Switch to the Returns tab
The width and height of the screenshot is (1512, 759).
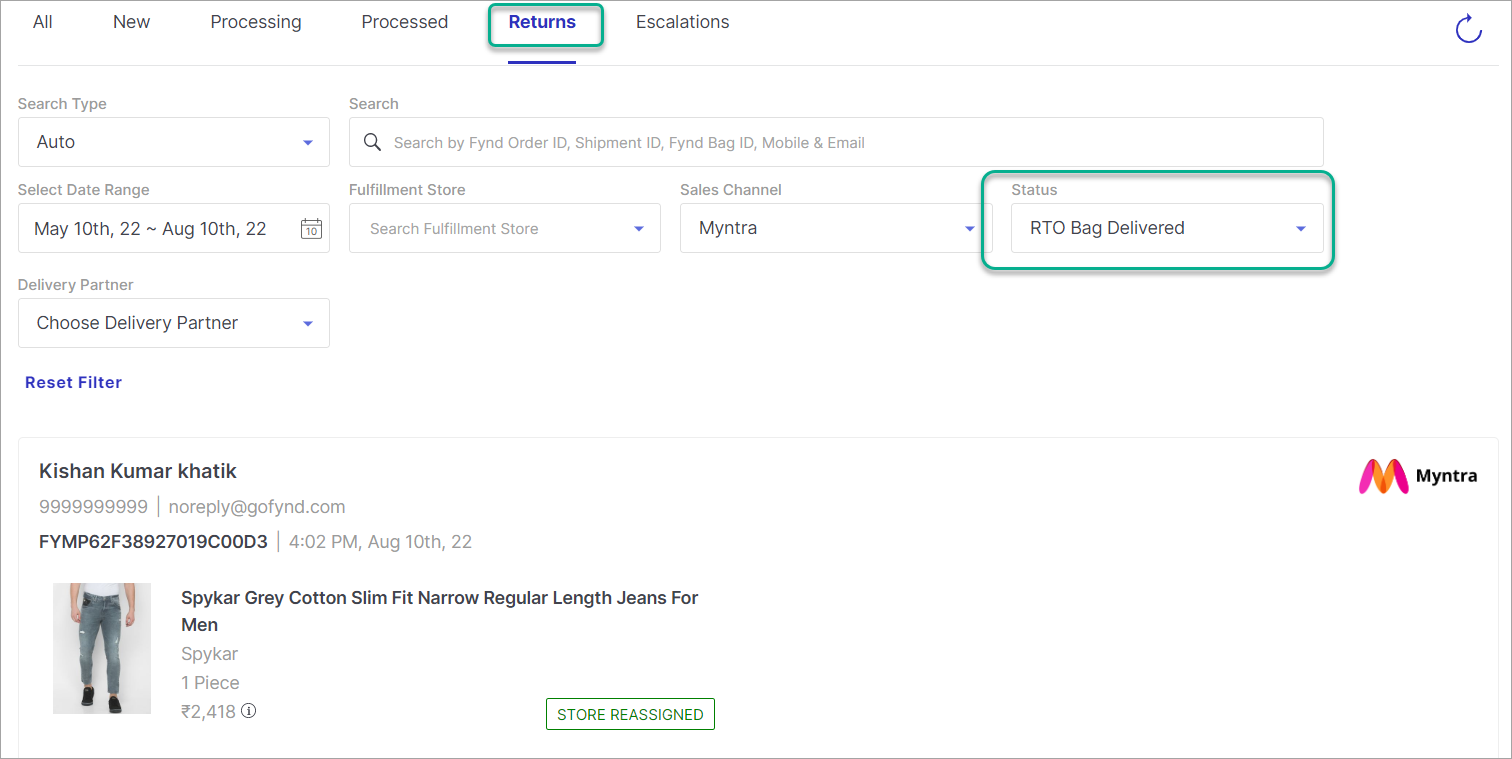(x=542, y=21)
